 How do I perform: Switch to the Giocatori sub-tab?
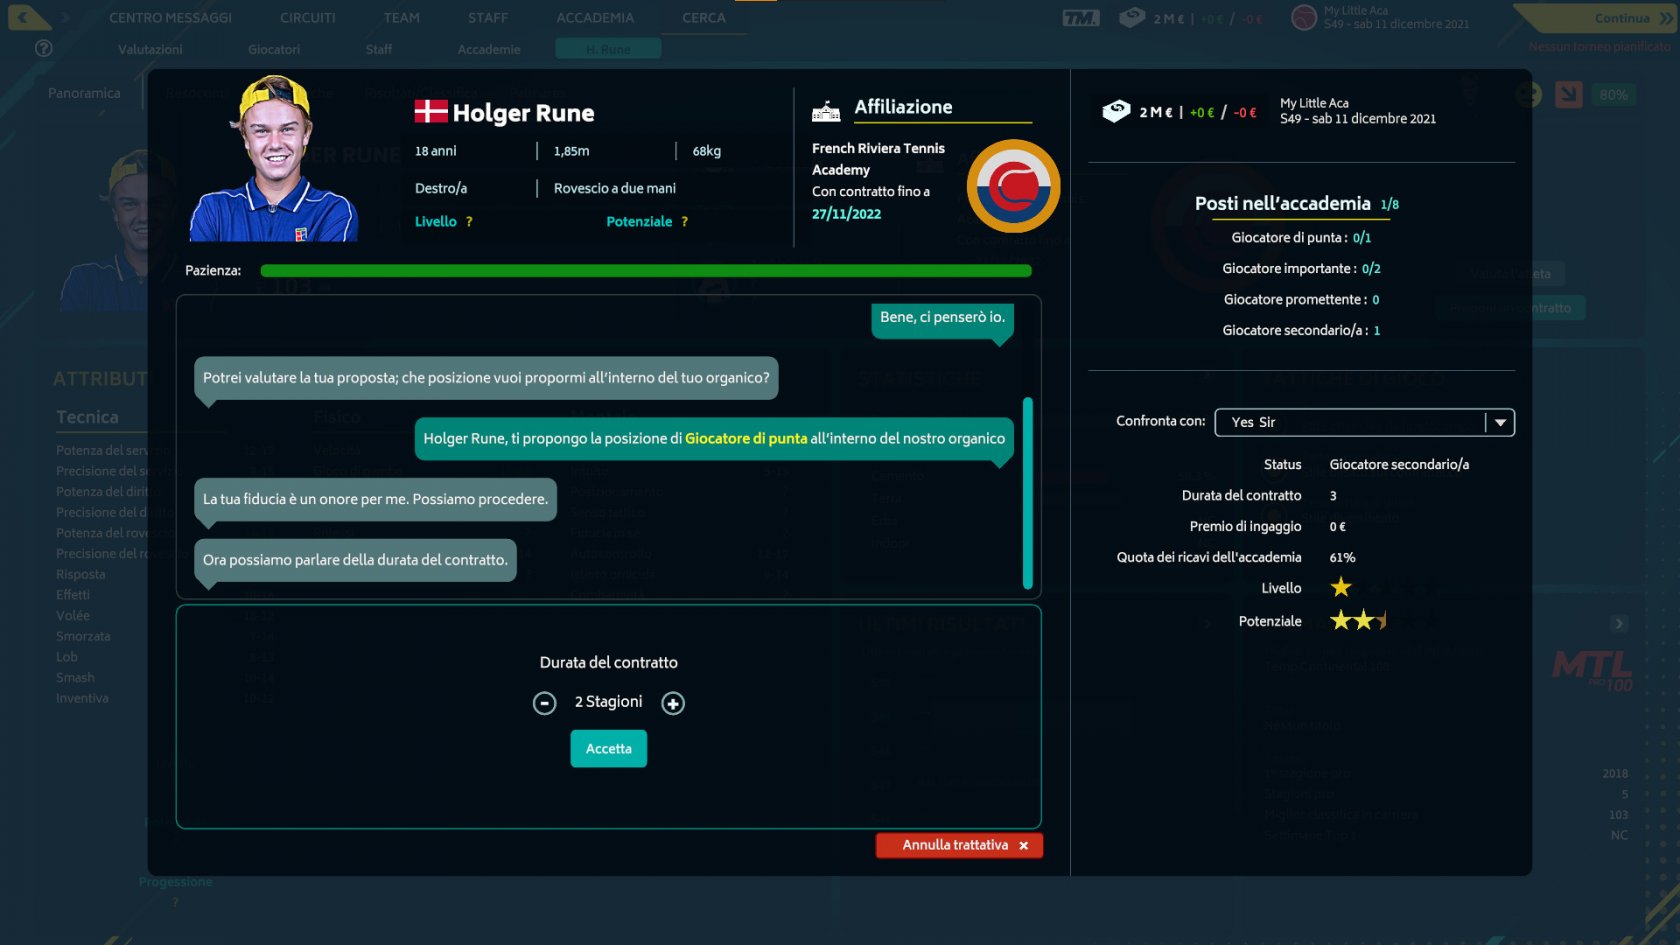pos(274,49)
